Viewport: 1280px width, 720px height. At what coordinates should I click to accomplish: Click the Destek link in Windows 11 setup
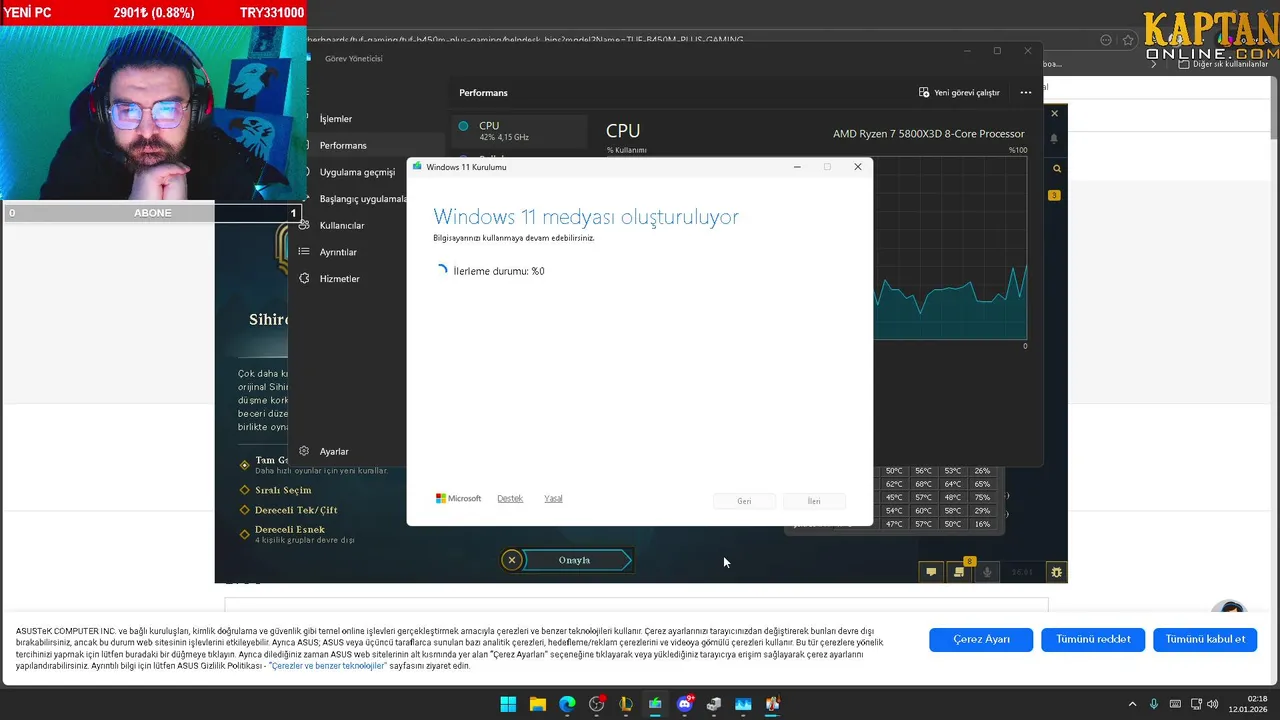tap(510, 499)
